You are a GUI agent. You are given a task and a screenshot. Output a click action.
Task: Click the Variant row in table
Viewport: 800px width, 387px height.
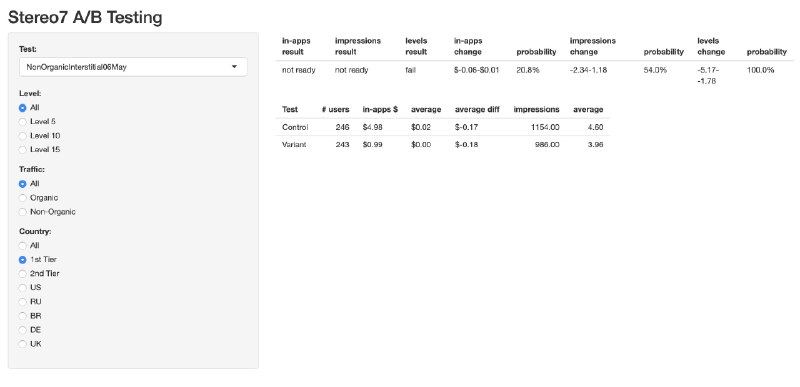443,145
